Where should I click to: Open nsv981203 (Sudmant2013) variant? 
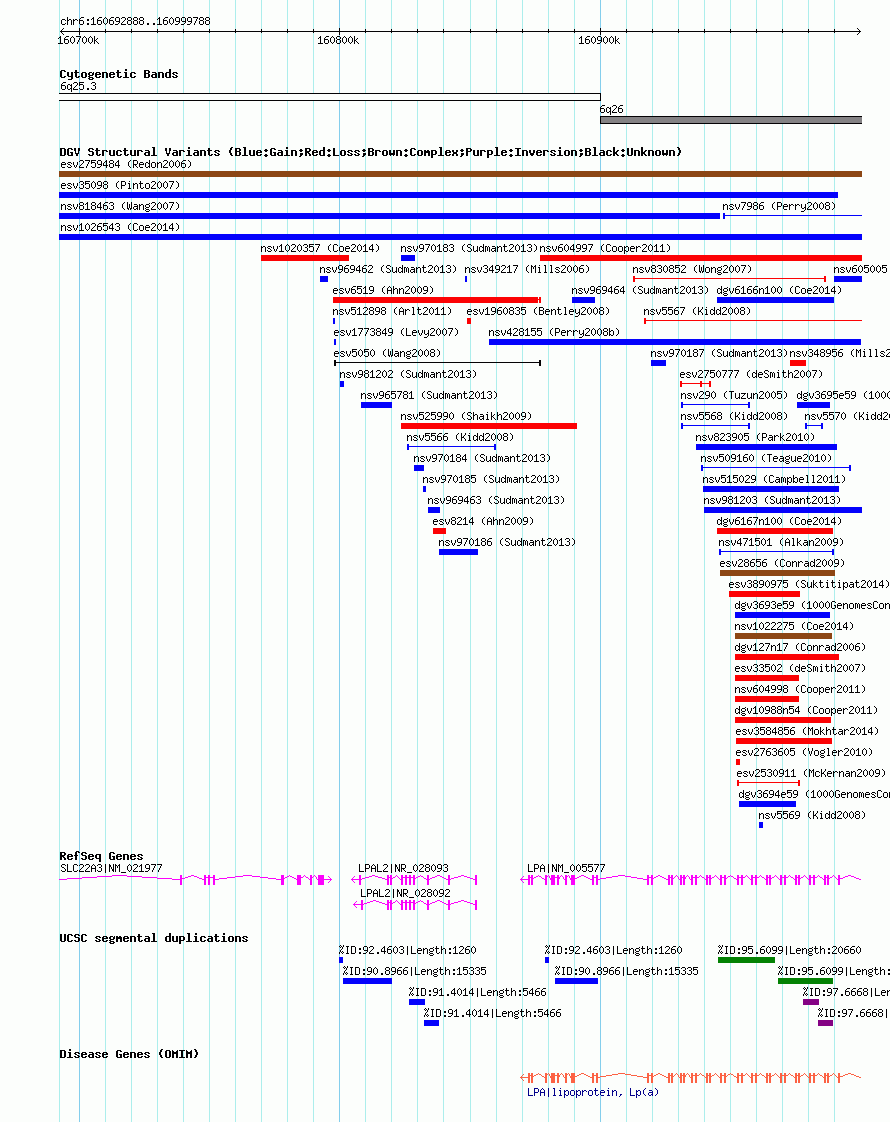click(x=772, y=500)
